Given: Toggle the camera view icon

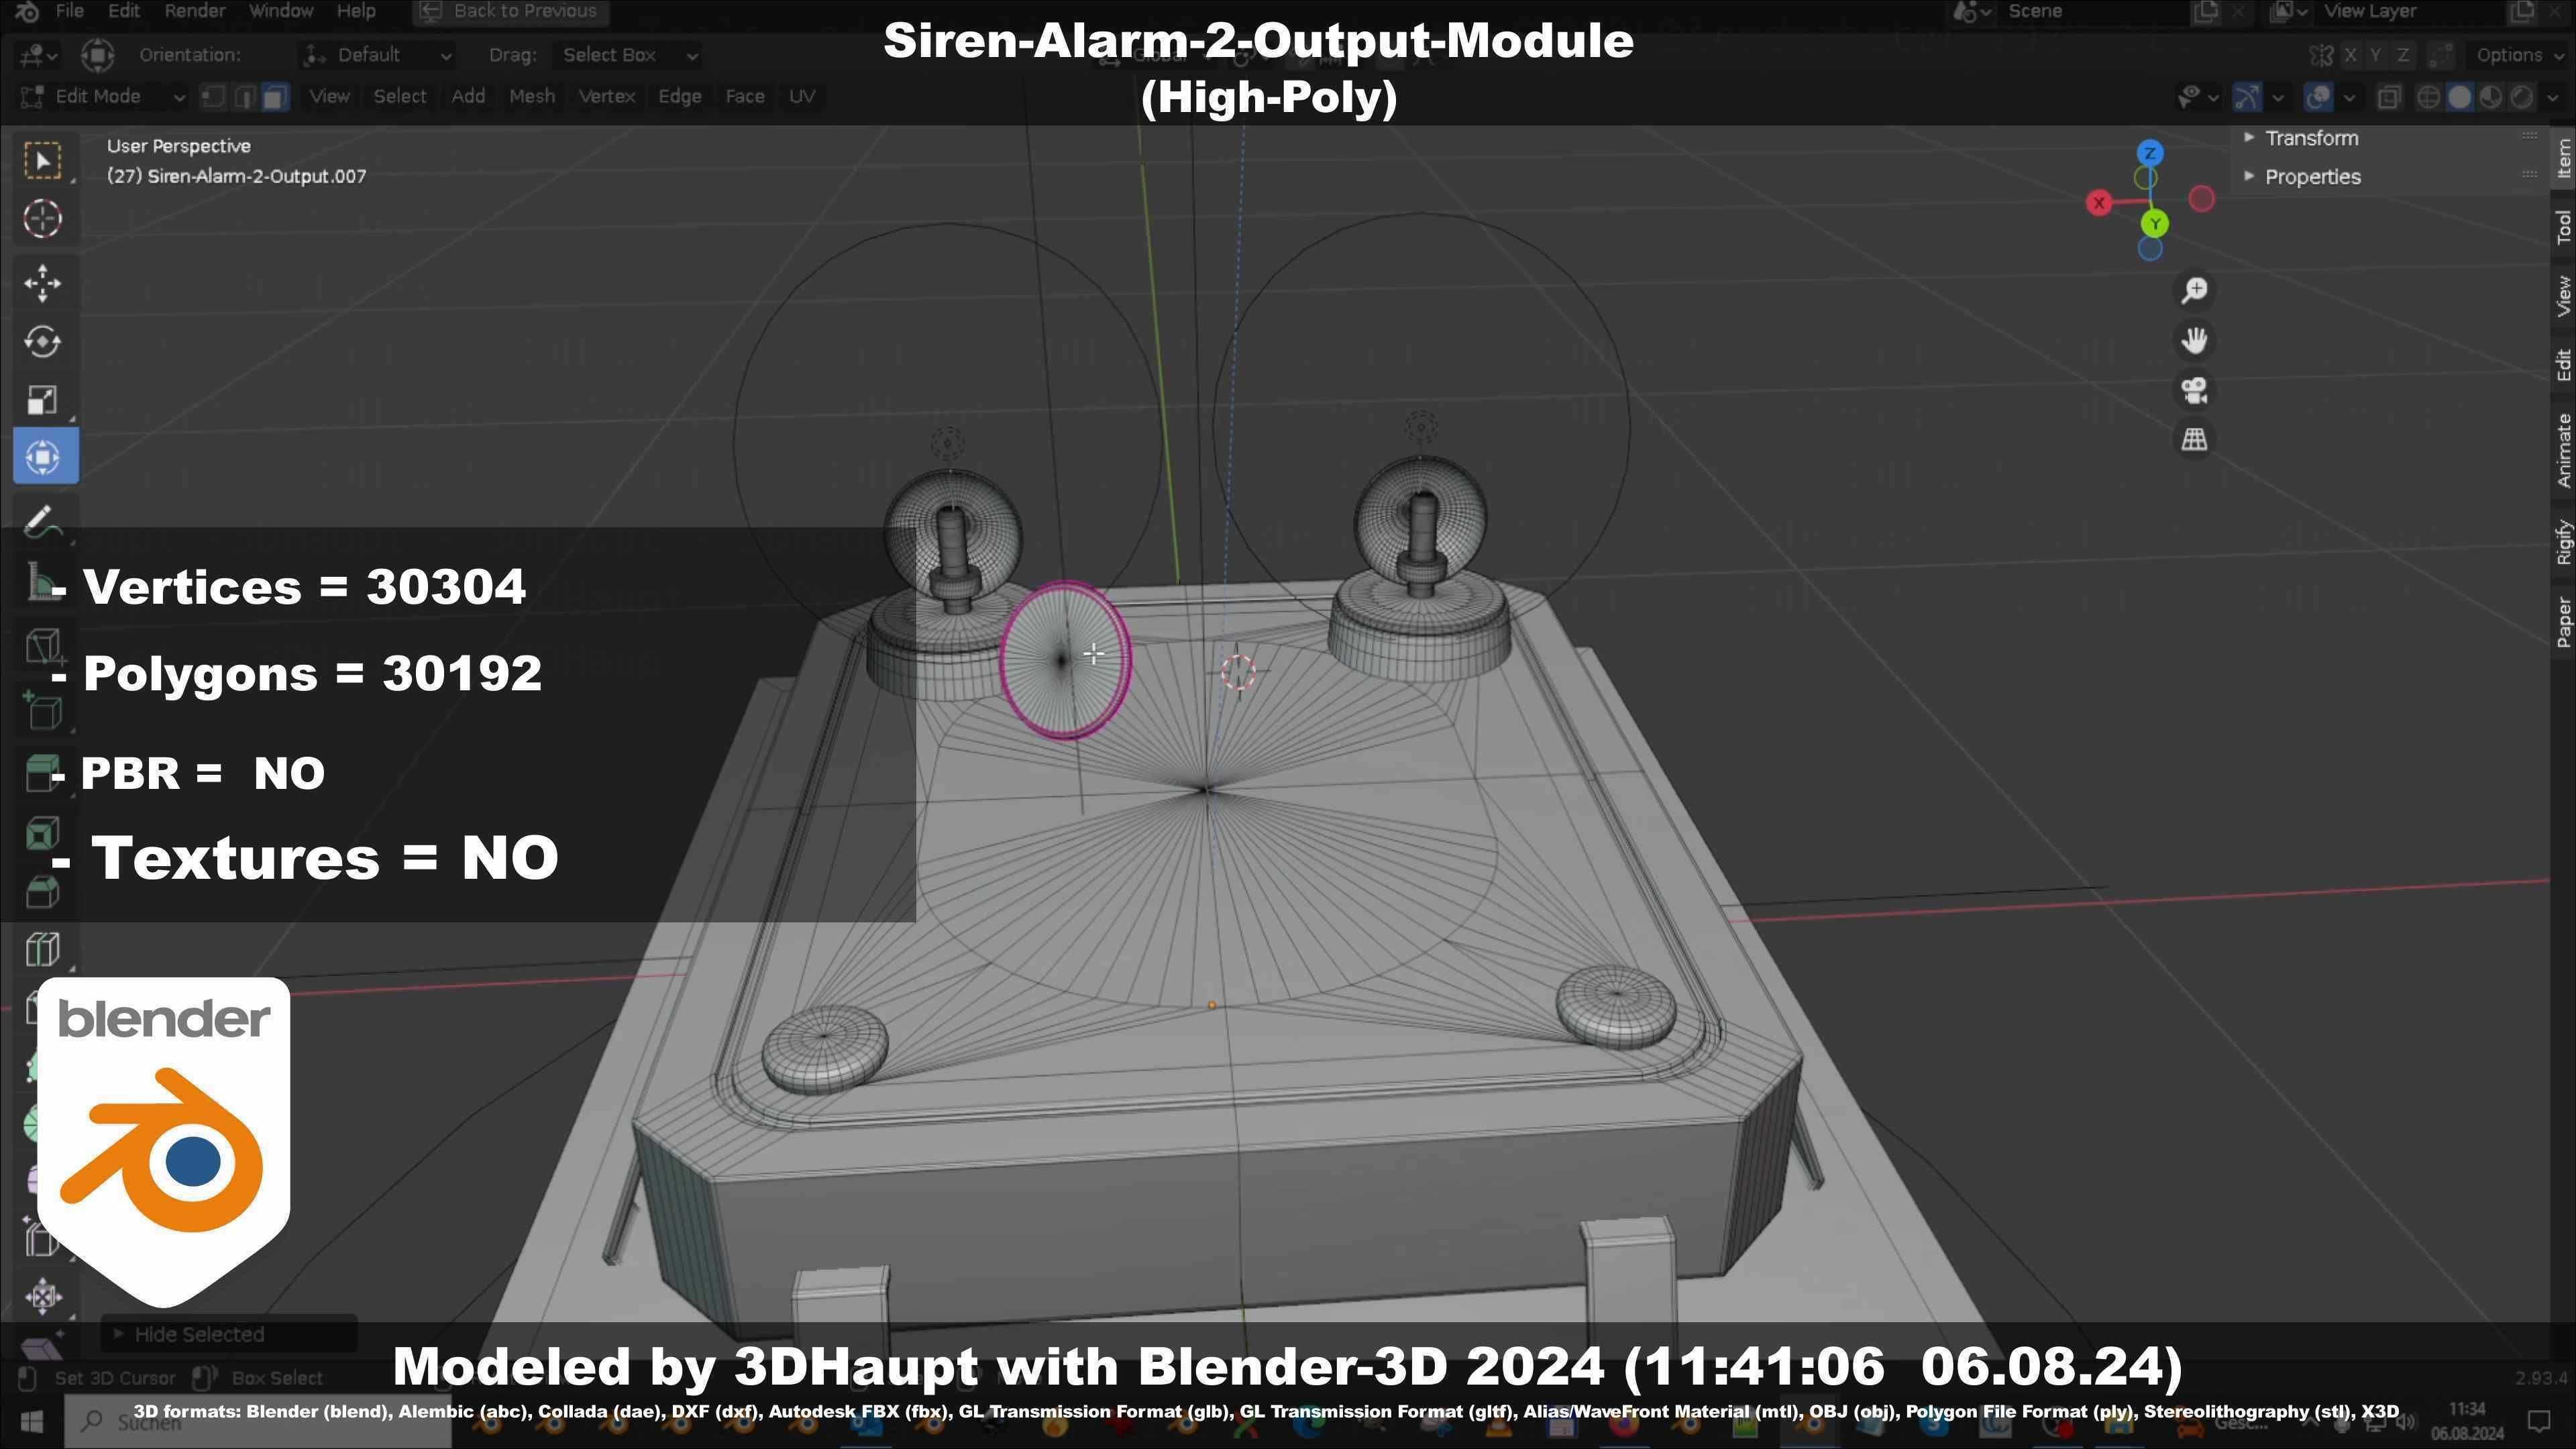Looking at the screenshot, I should click(2194, 390).
